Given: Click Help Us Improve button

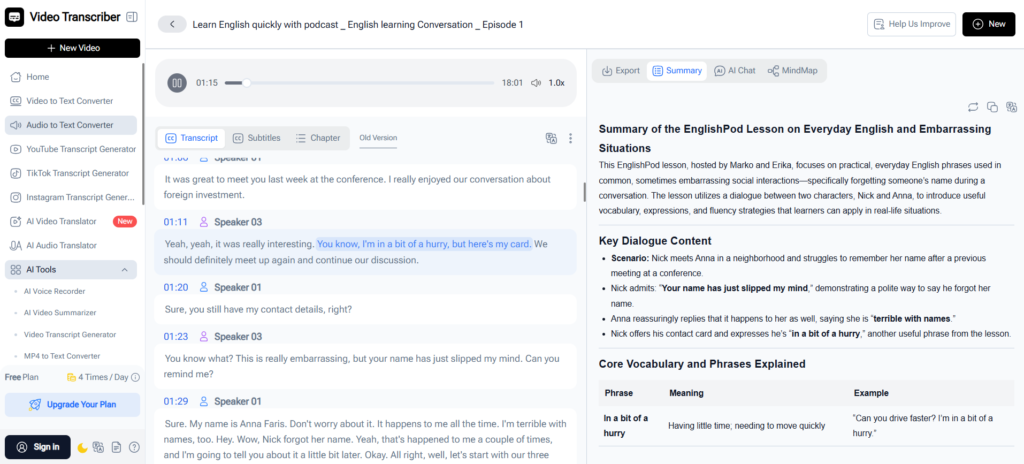Looking at the screenshot, I should [x=912, y=24].
